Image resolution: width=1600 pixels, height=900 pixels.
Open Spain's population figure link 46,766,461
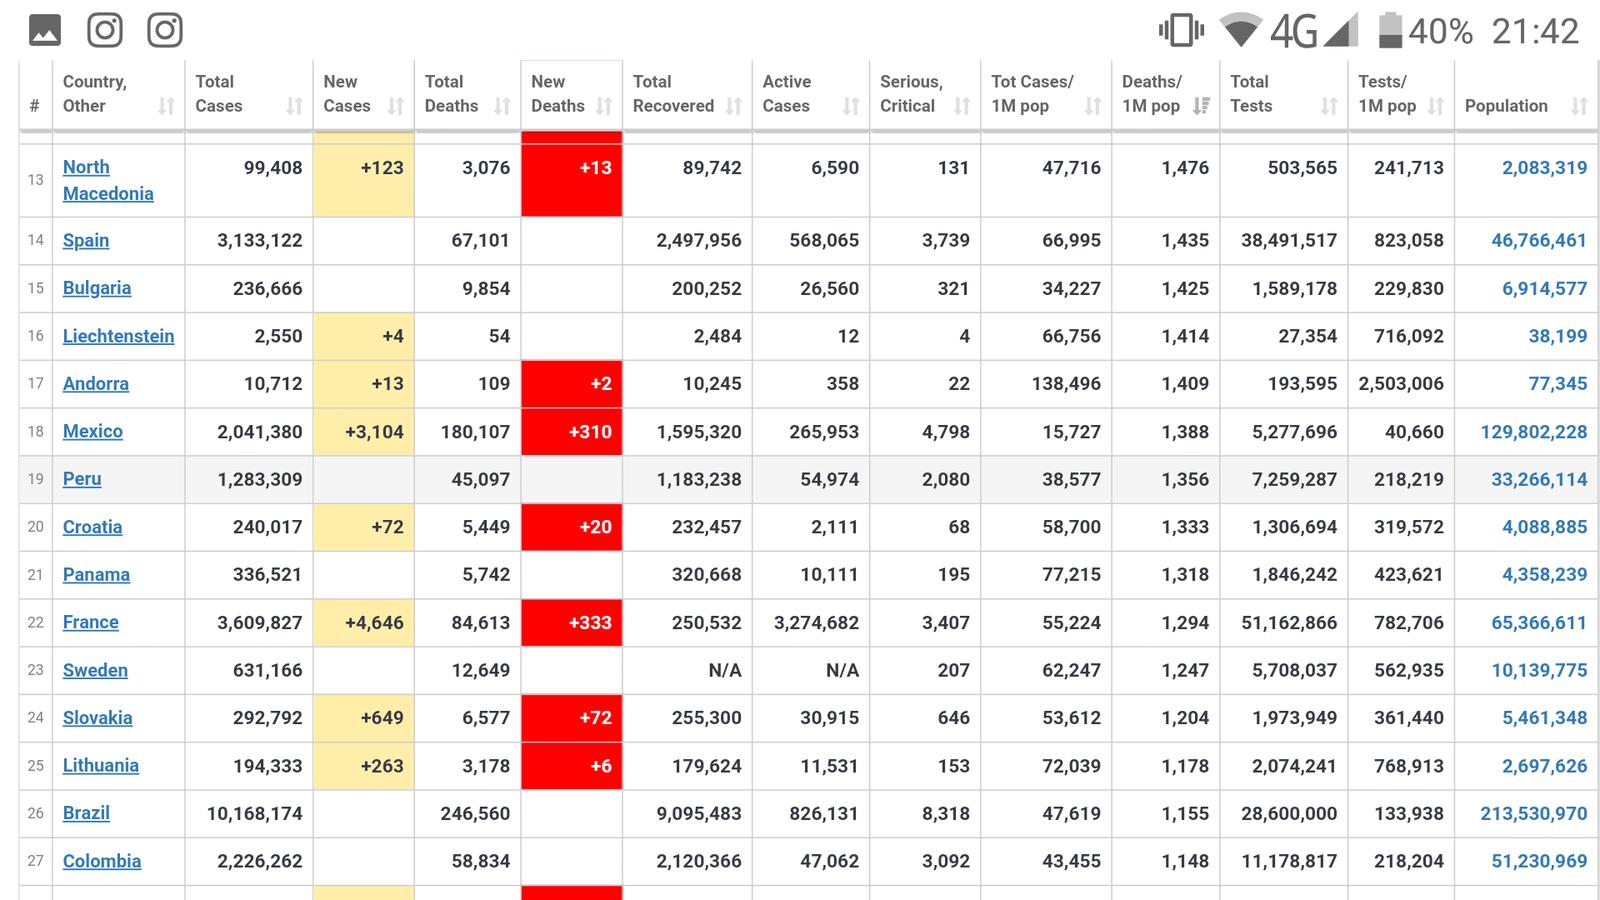tap(1538, 240)
